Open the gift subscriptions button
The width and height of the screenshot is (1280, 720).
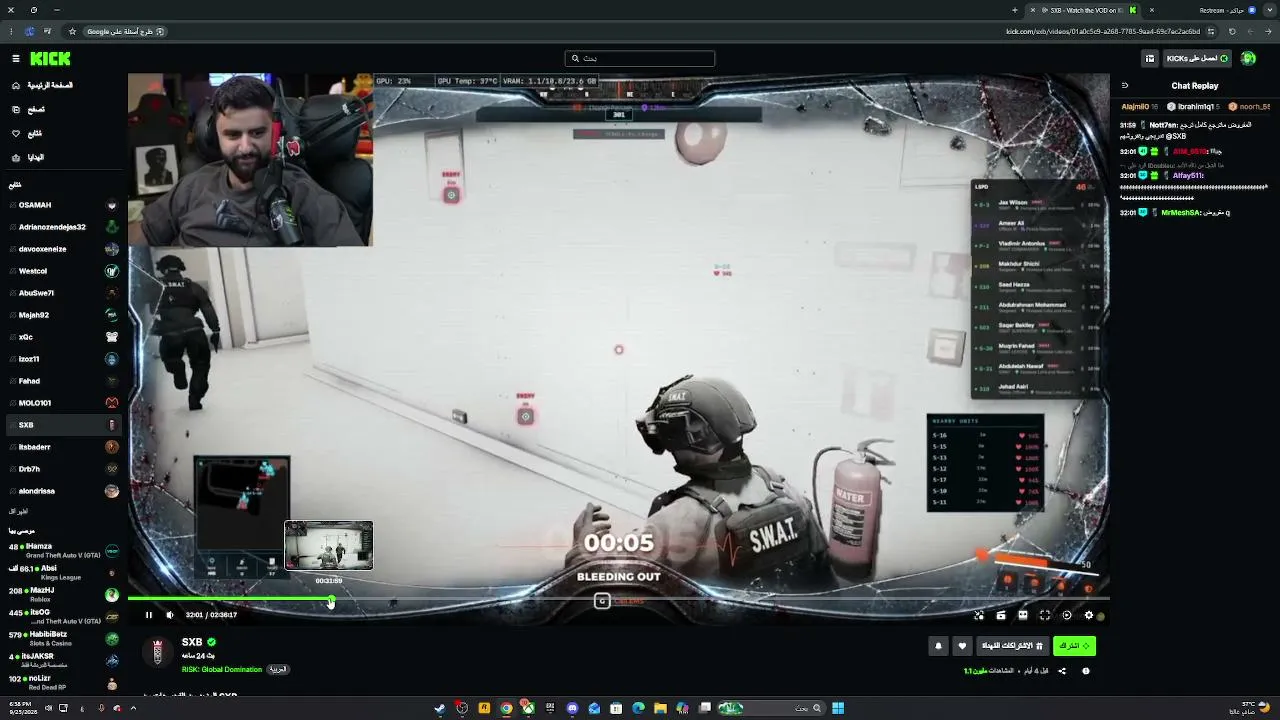coord(1012,646)
